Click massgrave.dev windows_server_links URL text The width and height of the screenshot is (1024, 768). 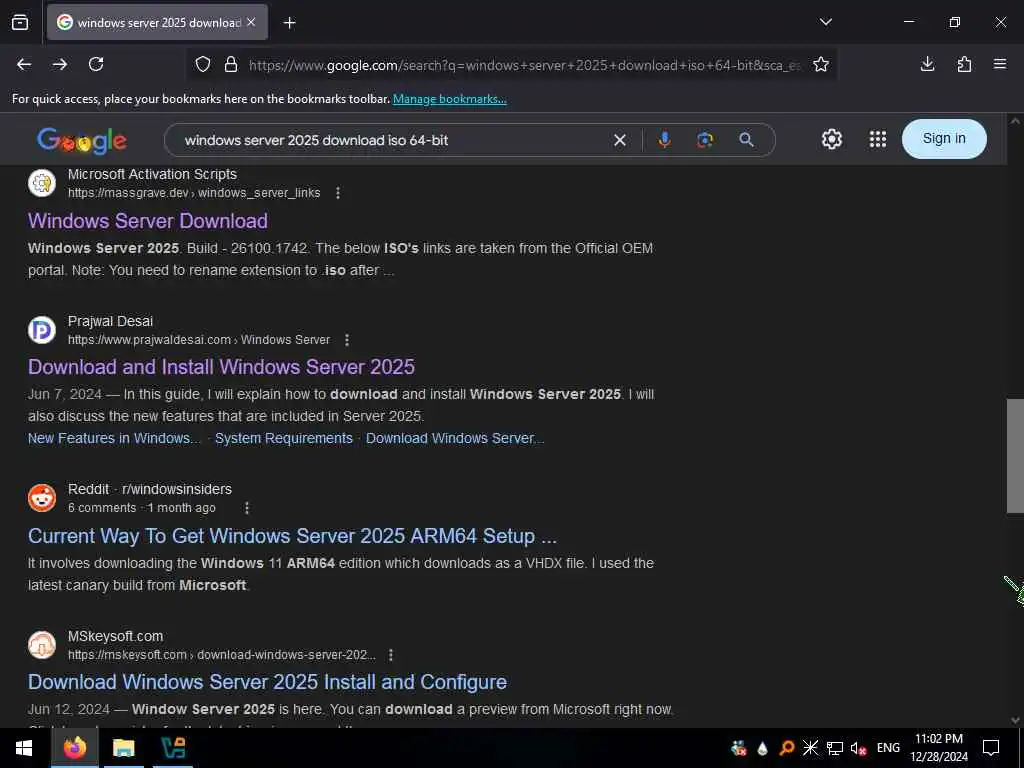coord(194,193)
